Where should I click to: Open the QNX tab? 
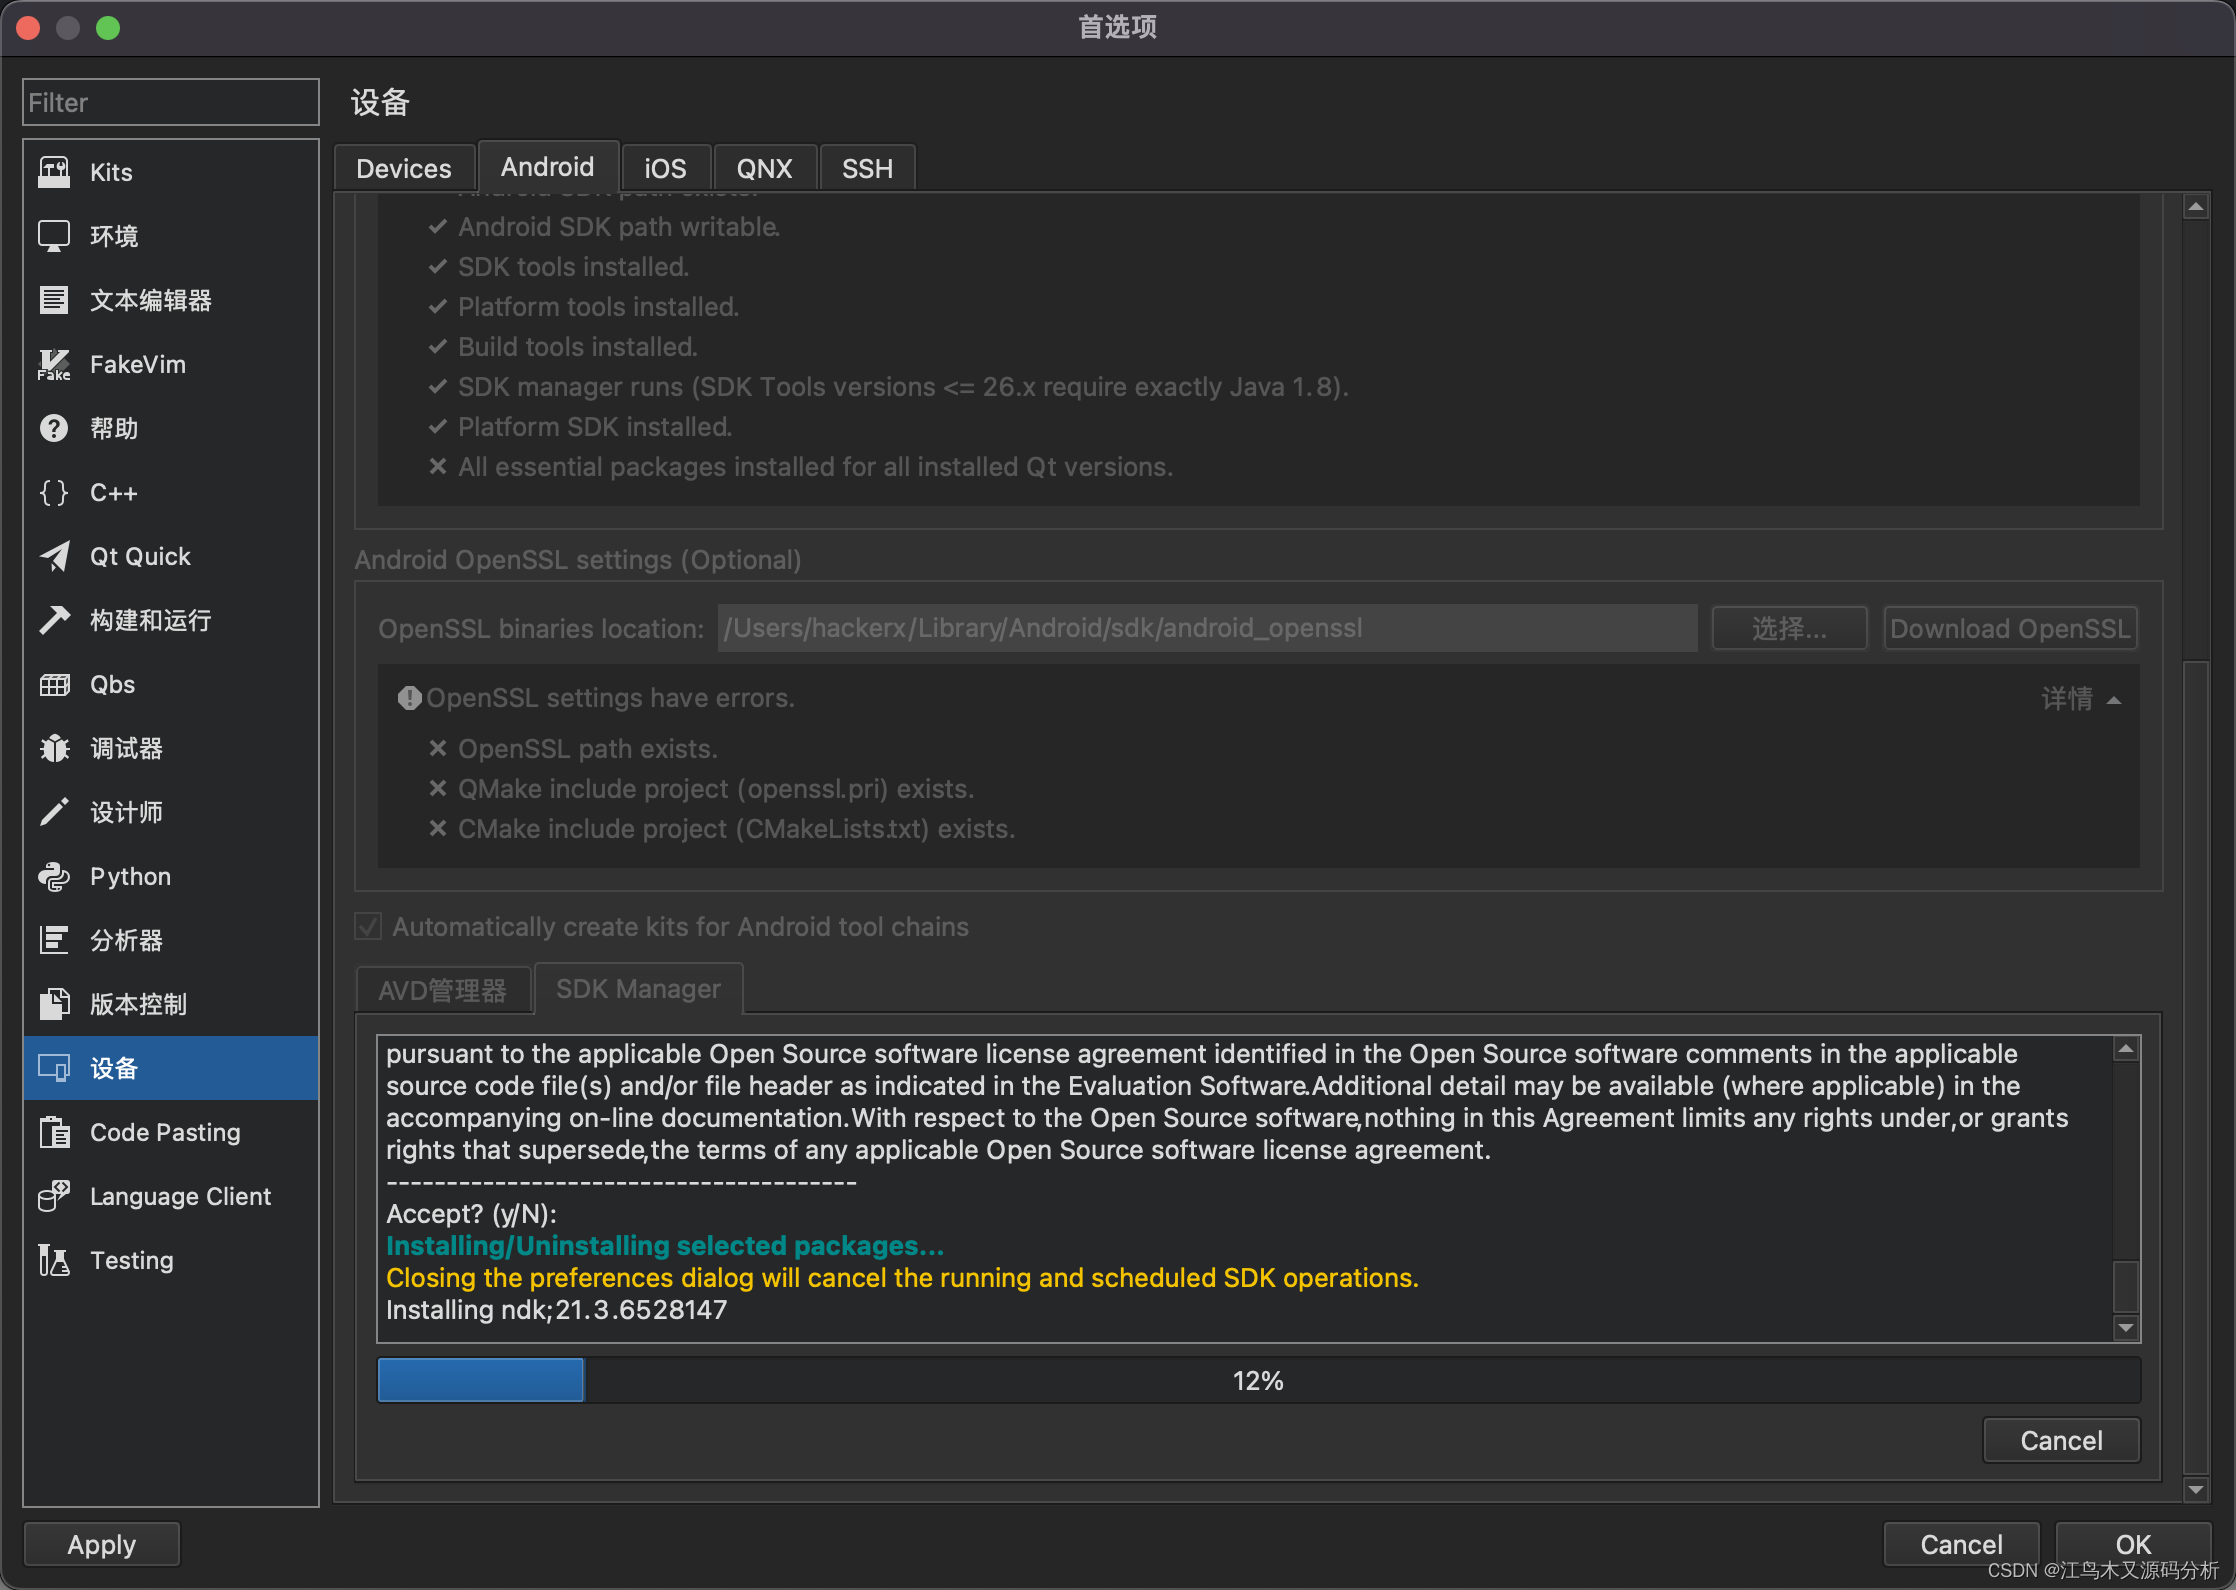765,168
